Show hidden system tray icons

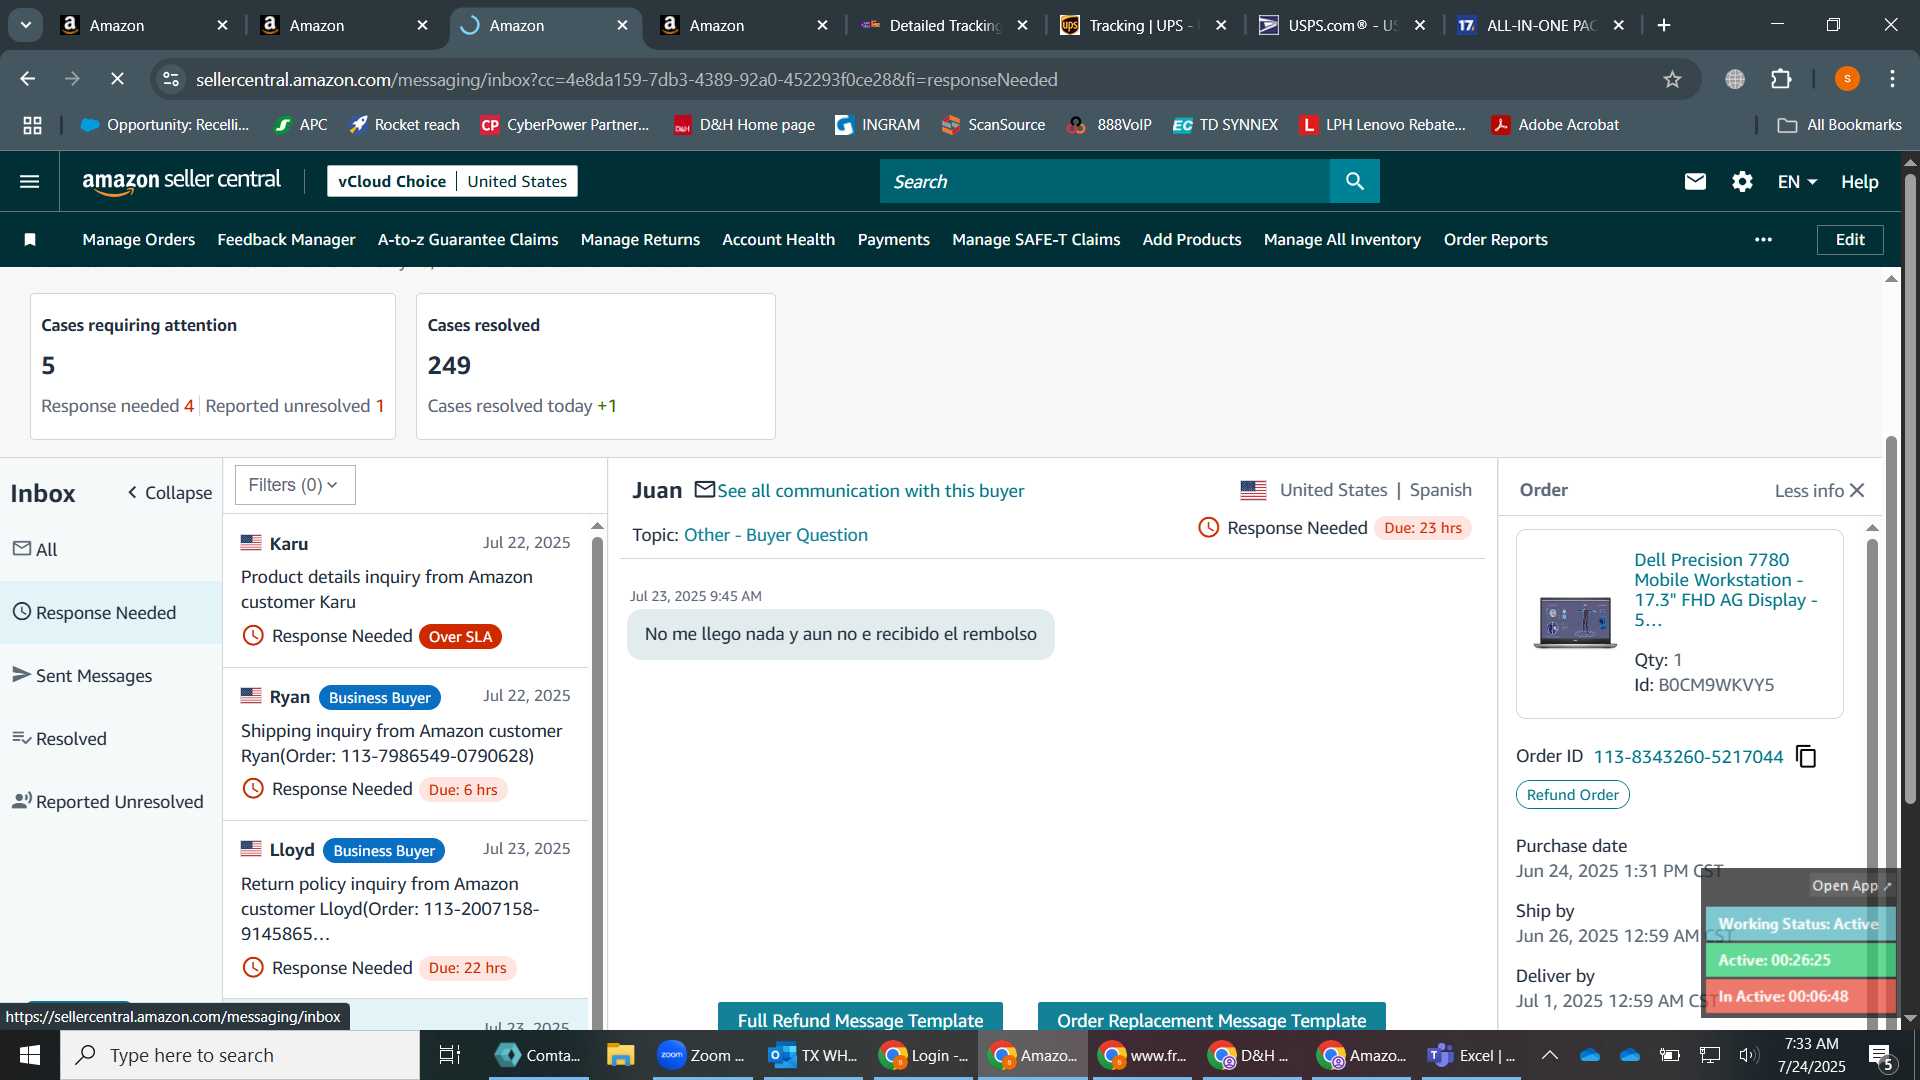[1549, 1055]
